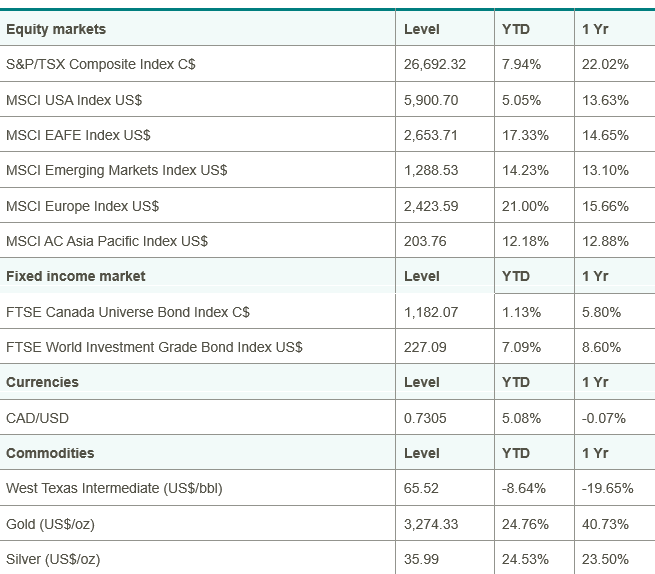Select the CAD/USD row label
The width and height of the screenshot is (655, 574).
[x=37, y=418]
